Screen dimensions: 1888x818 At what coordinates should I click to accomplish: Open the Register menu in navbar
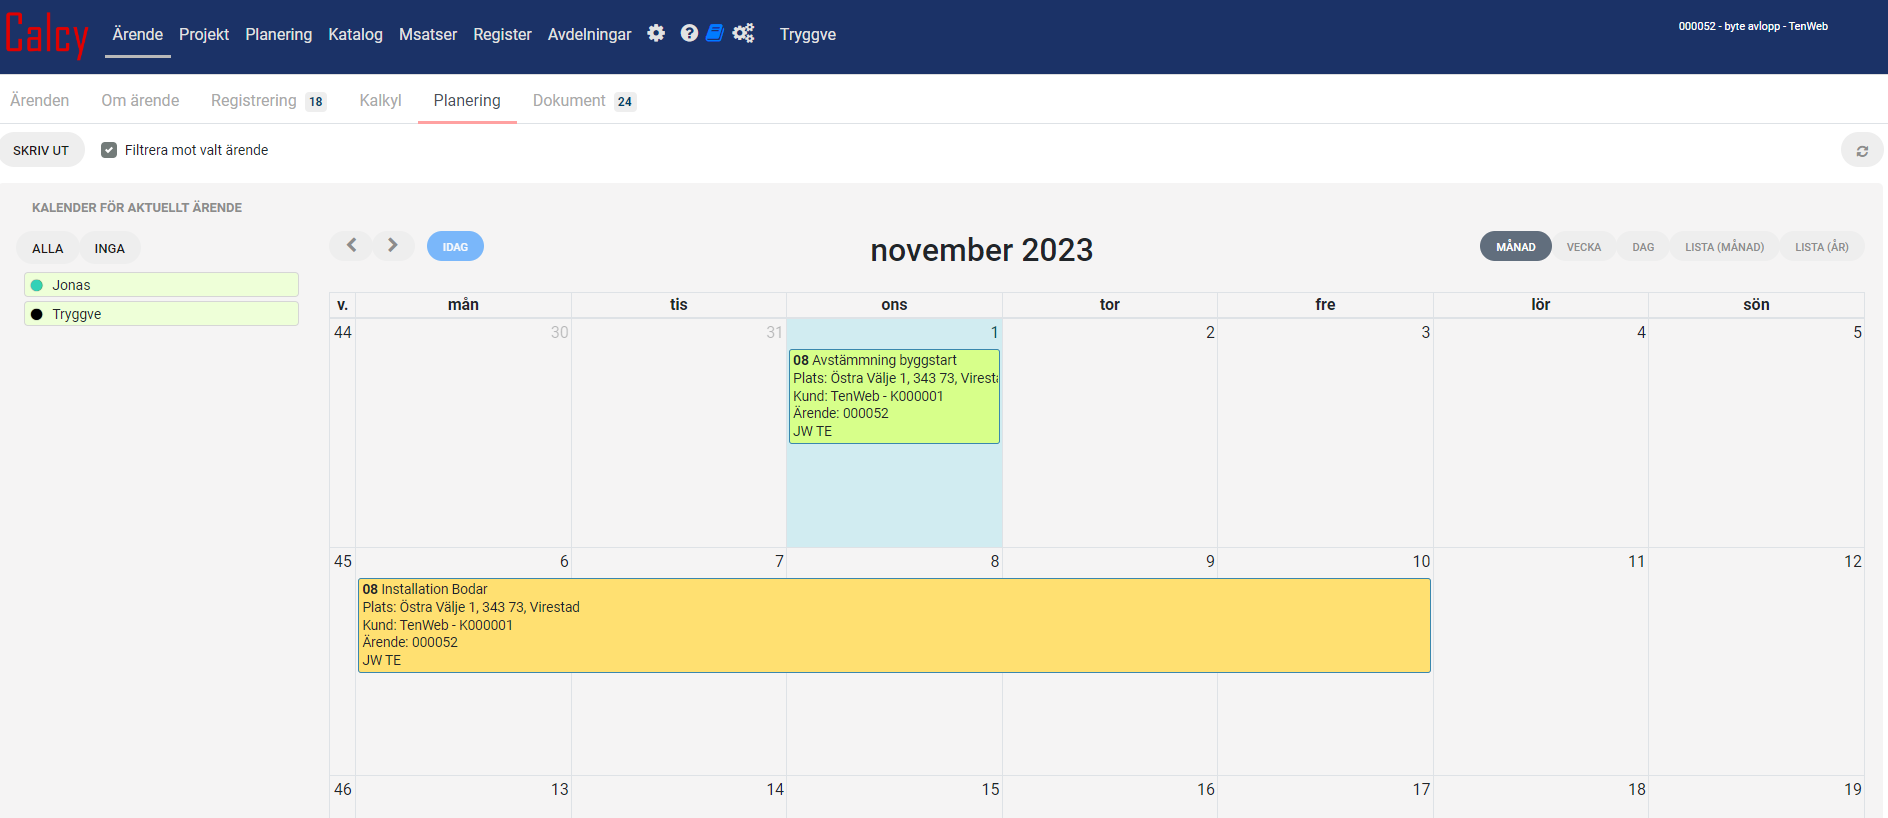click(x=502, y=35)
